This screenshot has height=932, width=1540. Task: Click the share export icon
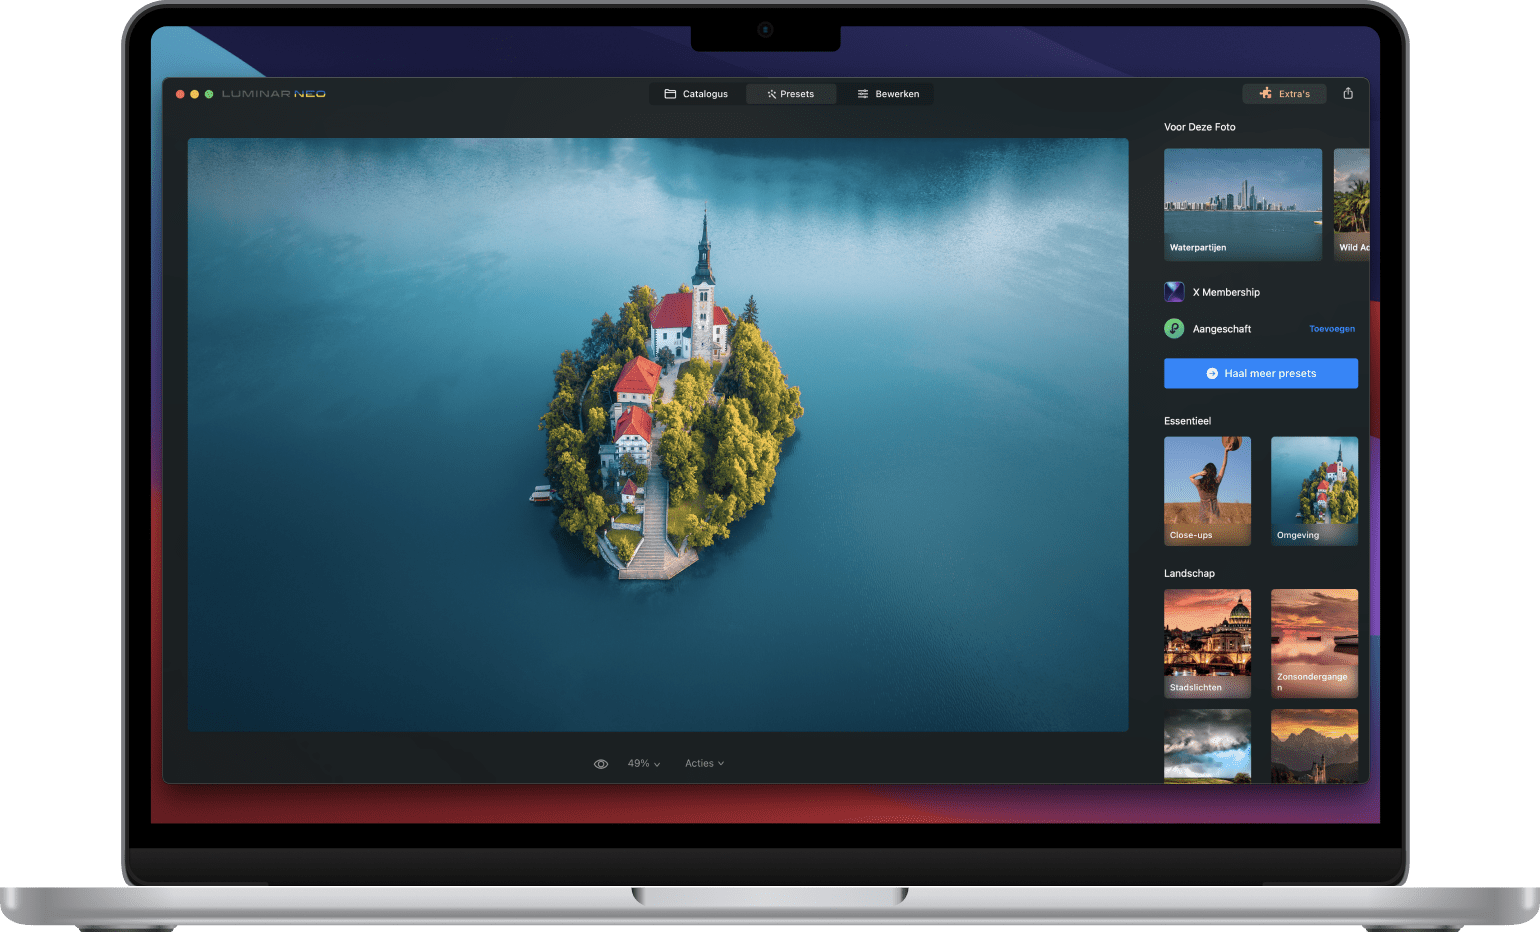[x=1348, y=93]
